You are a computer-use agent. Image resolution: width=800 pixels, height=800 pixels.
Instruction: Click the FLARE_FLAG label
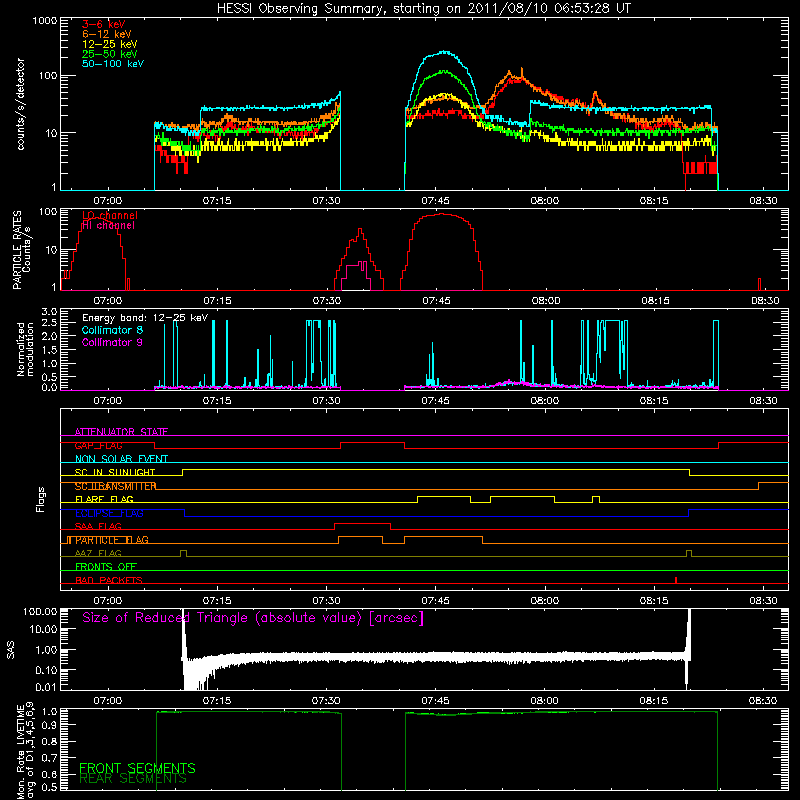pos(104,499)
